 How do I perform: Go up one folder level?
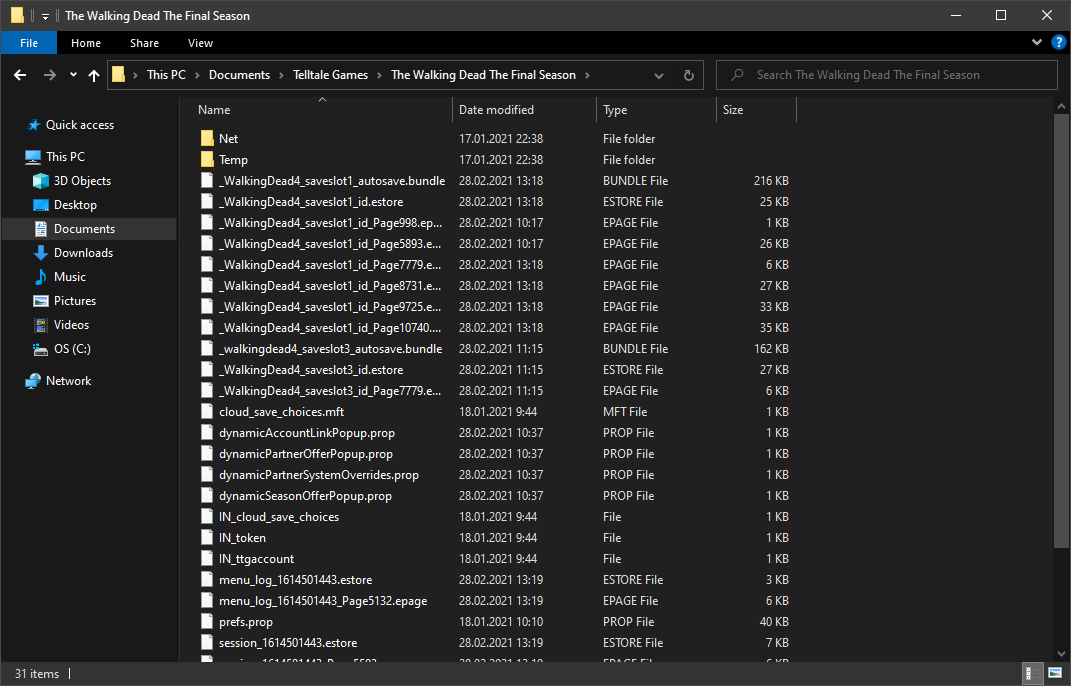[94, 75]
